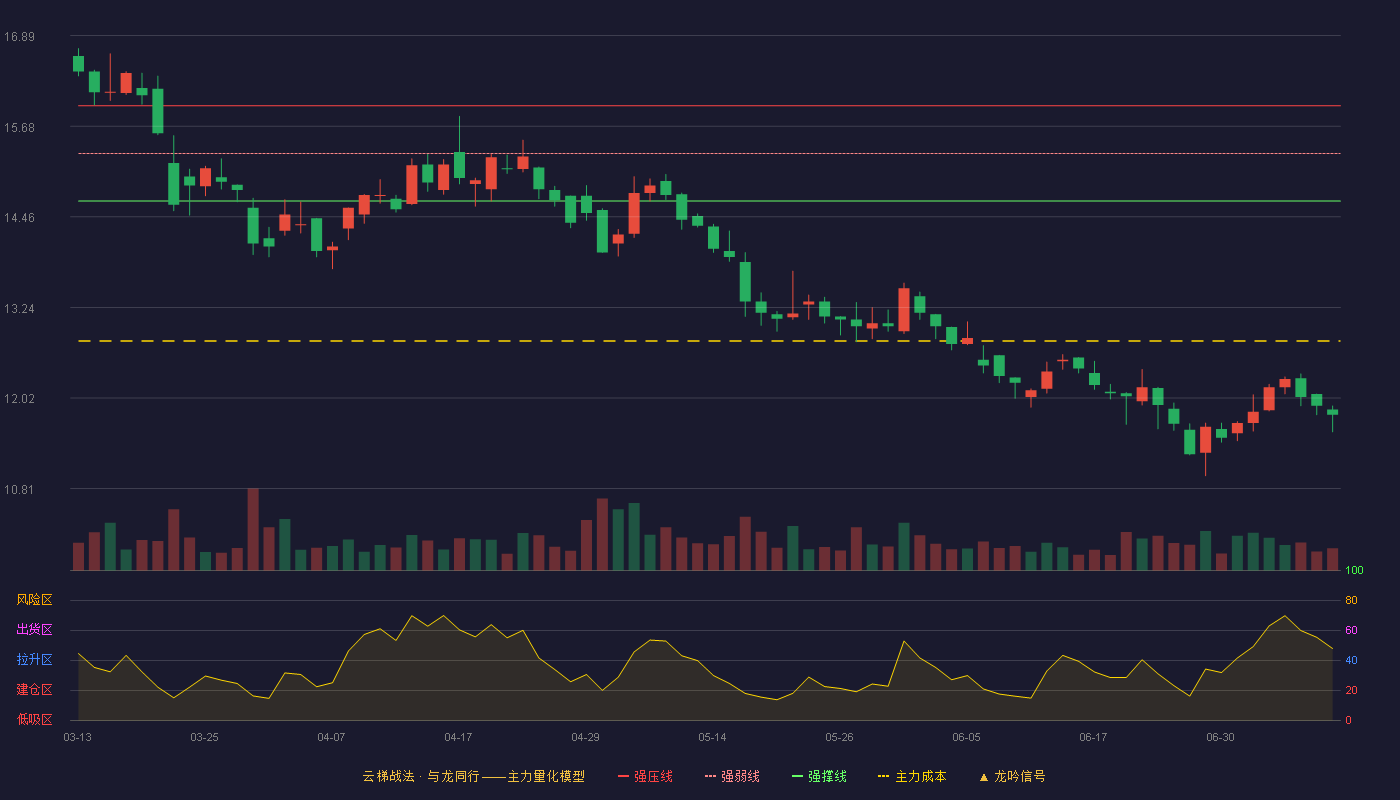The image size is (1400, 800).
Task: Click the 15.68 price axis label
Action: (x=19, y=127)
